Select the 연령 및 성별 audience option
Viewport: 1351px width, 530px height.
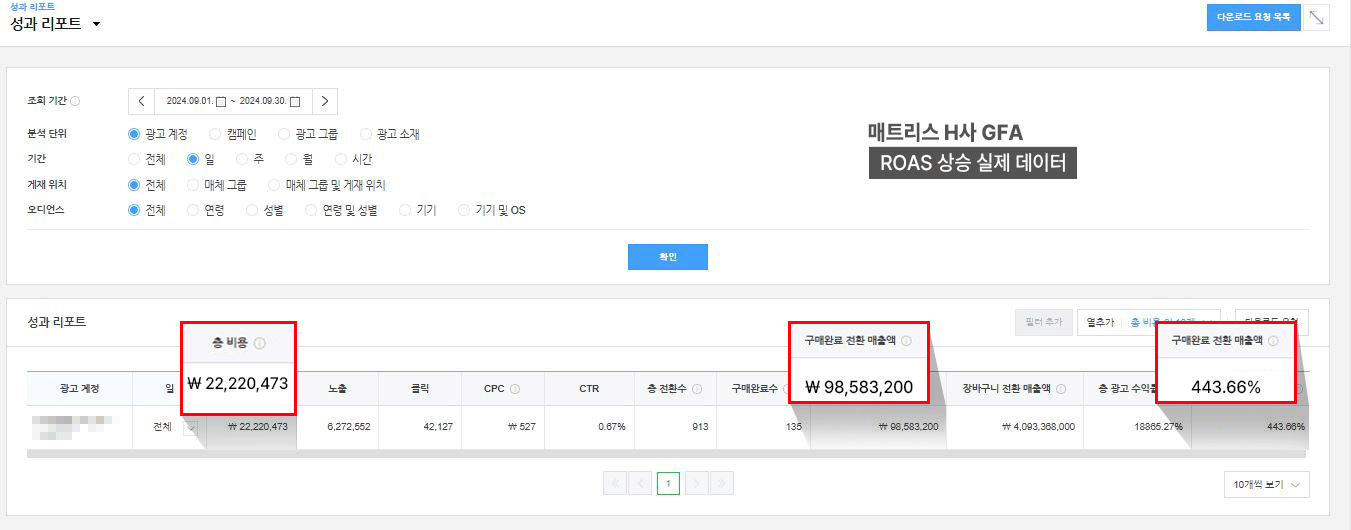[312, 210]
